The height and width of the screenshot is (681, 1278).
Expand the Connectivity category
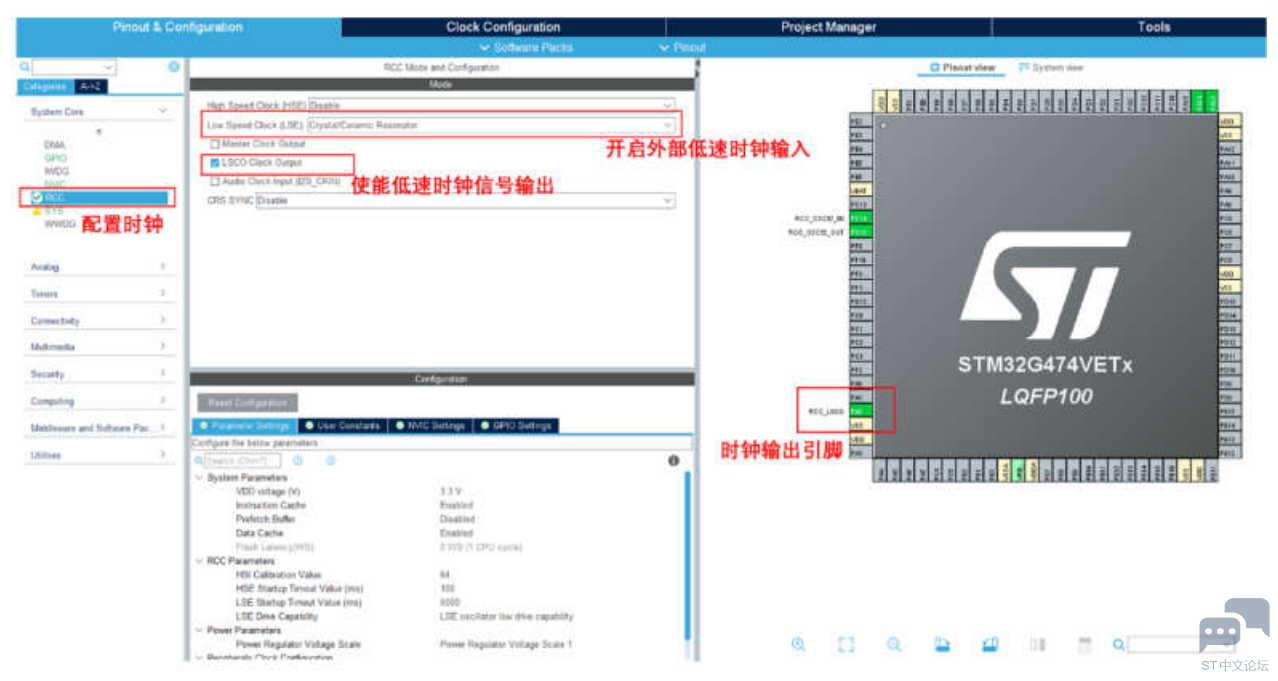[x=99, y=321]
